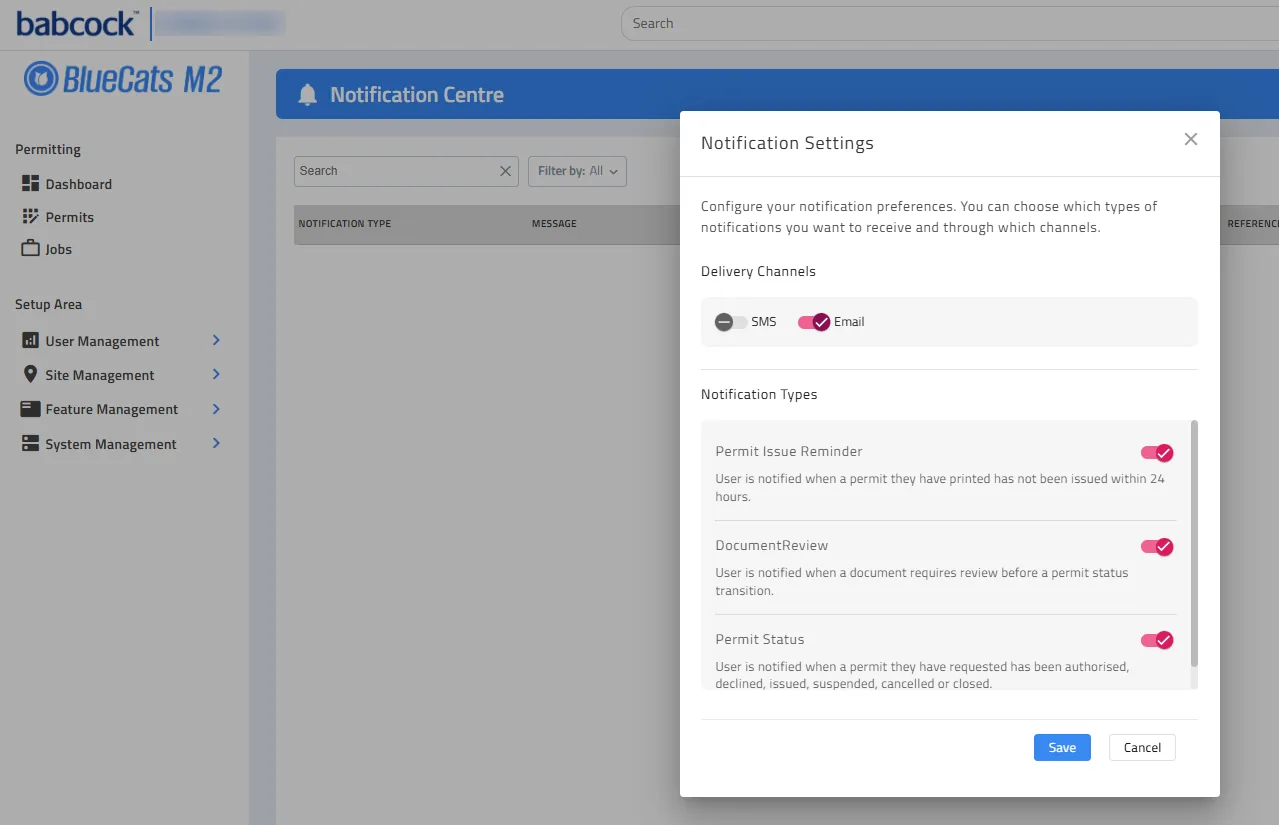Click the Setup Area section label
1279x825 pixels.
48,304
